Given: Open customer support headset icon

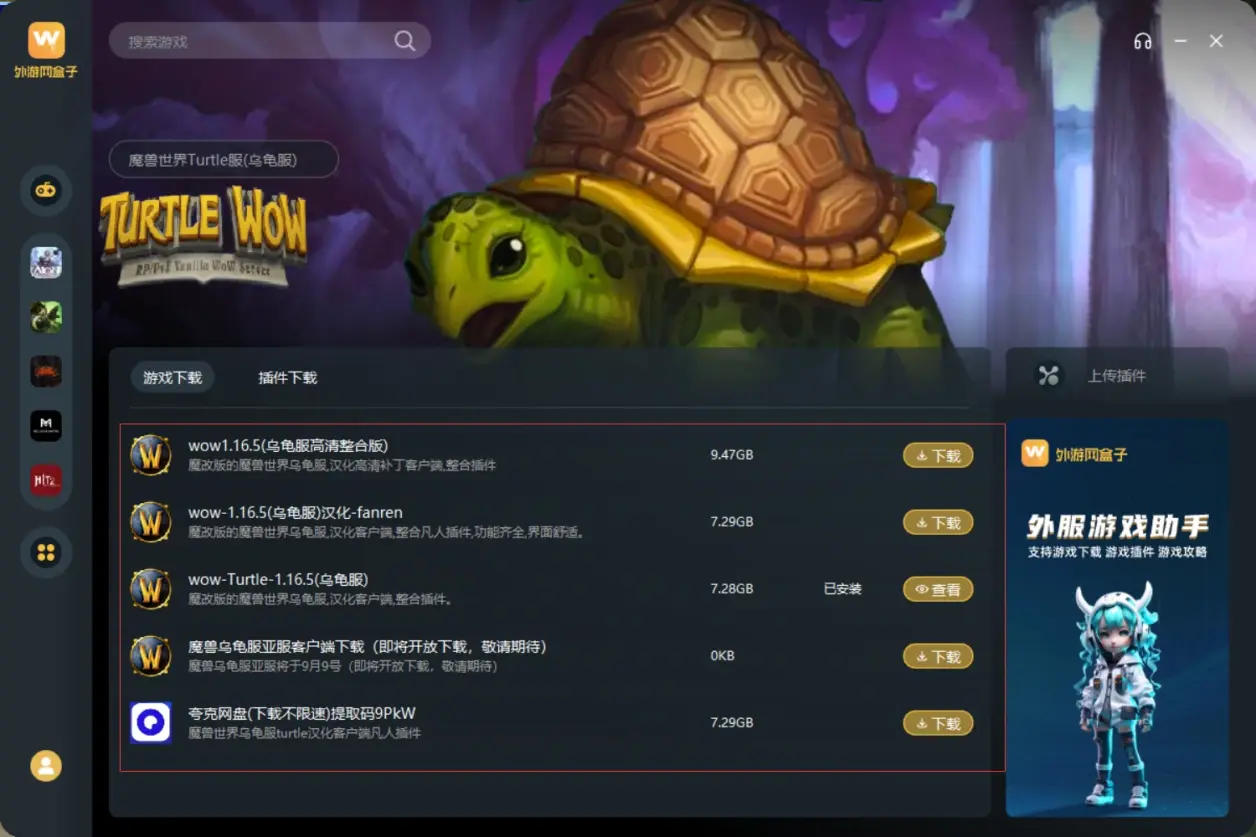Looking at the screenshot, I should (1143, 41).
